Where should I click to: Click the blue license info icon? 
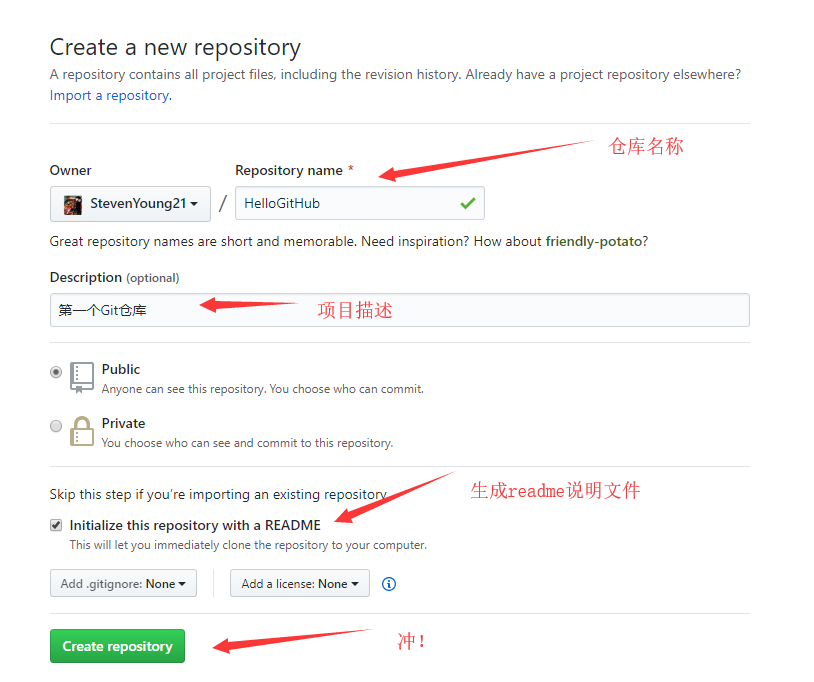point(389,584)
